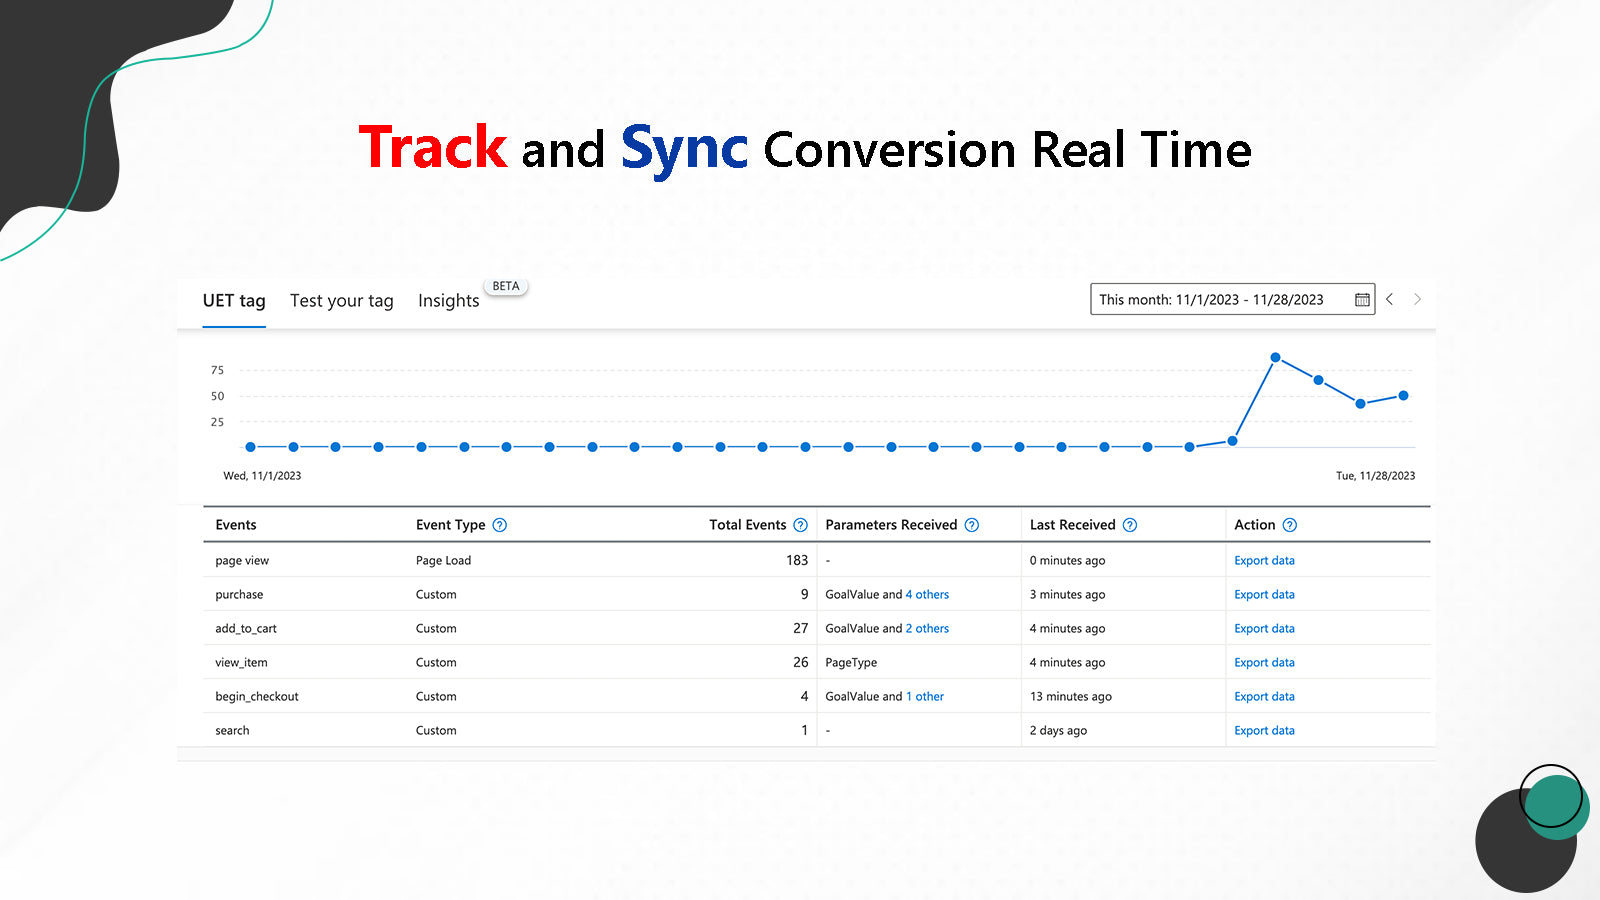The image size is (1600, 900).
Task: Click the highest peak data point on chart
Action: pyautogui.click(x=1275, y=357)
